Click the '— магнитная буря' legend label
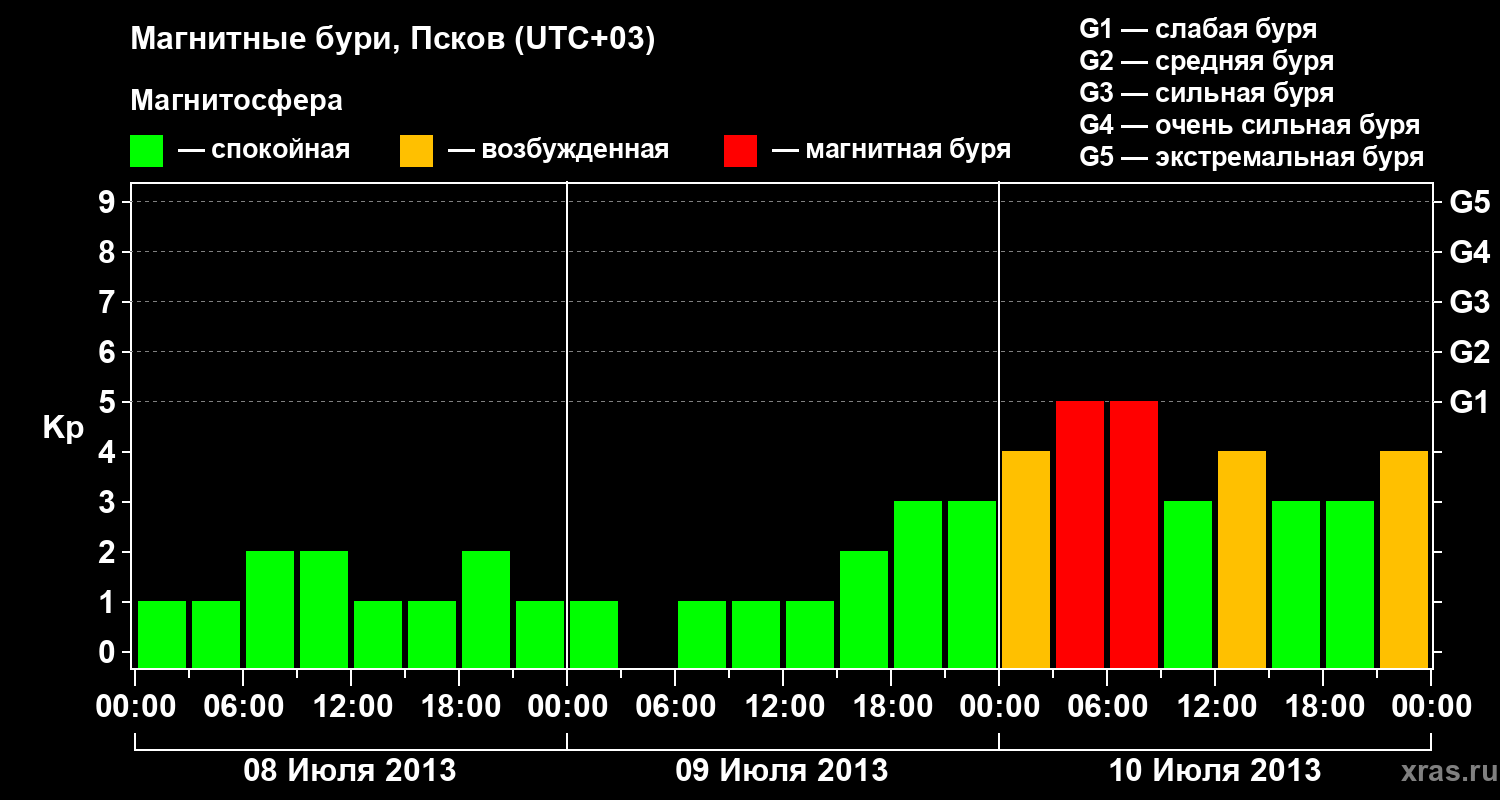1500x800 pixels. [892, 151]
